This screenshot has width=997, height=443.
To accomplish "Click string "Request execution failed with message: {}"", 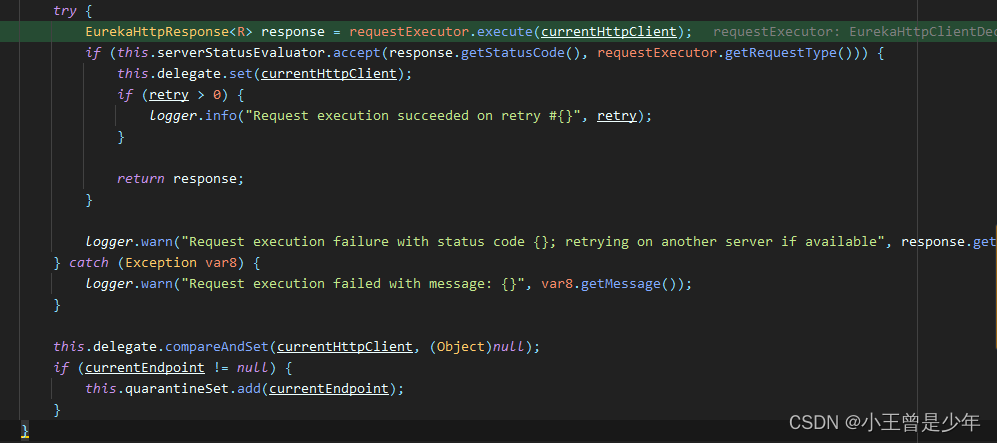I will 353,283.
